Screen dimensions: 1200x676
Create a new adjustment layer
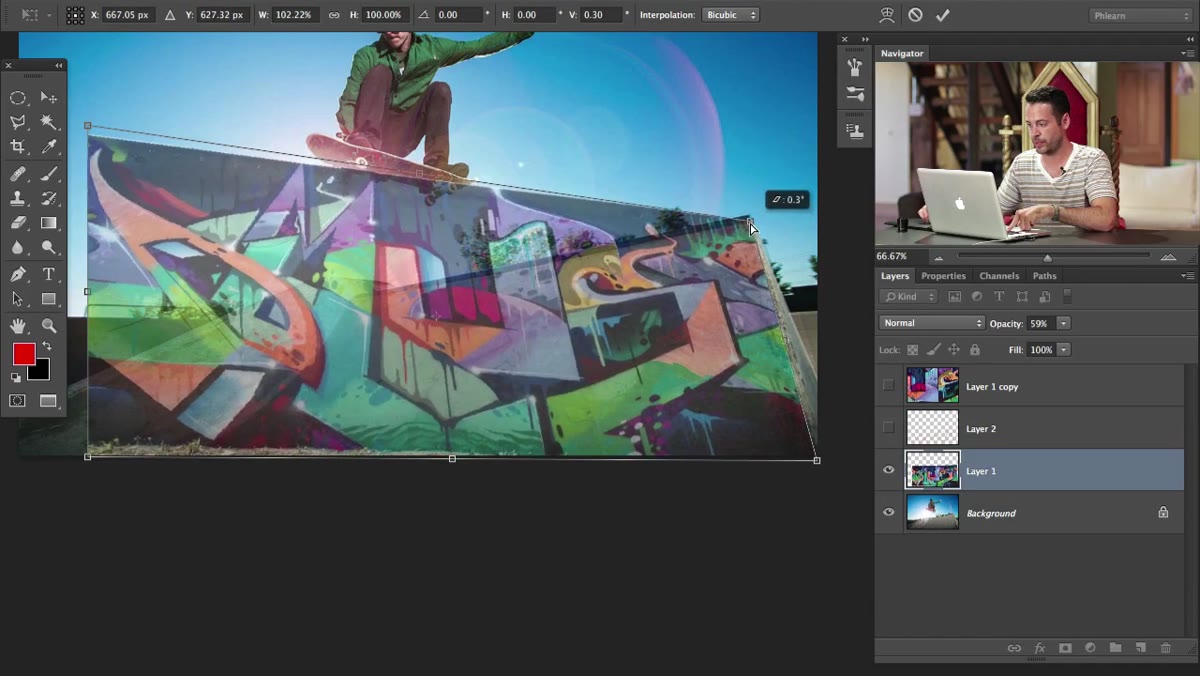[x=1090, y=648]
